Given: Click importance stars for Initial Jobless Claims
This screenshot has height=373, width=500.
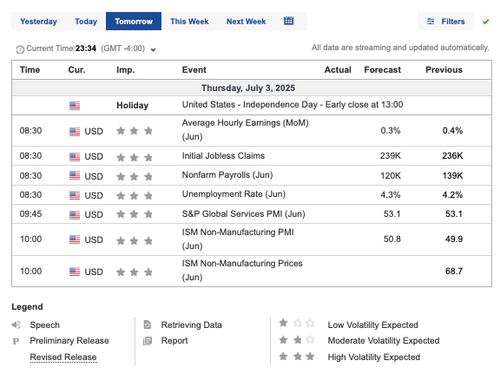Looking at the screenshot, I should [x=134, y=157].
